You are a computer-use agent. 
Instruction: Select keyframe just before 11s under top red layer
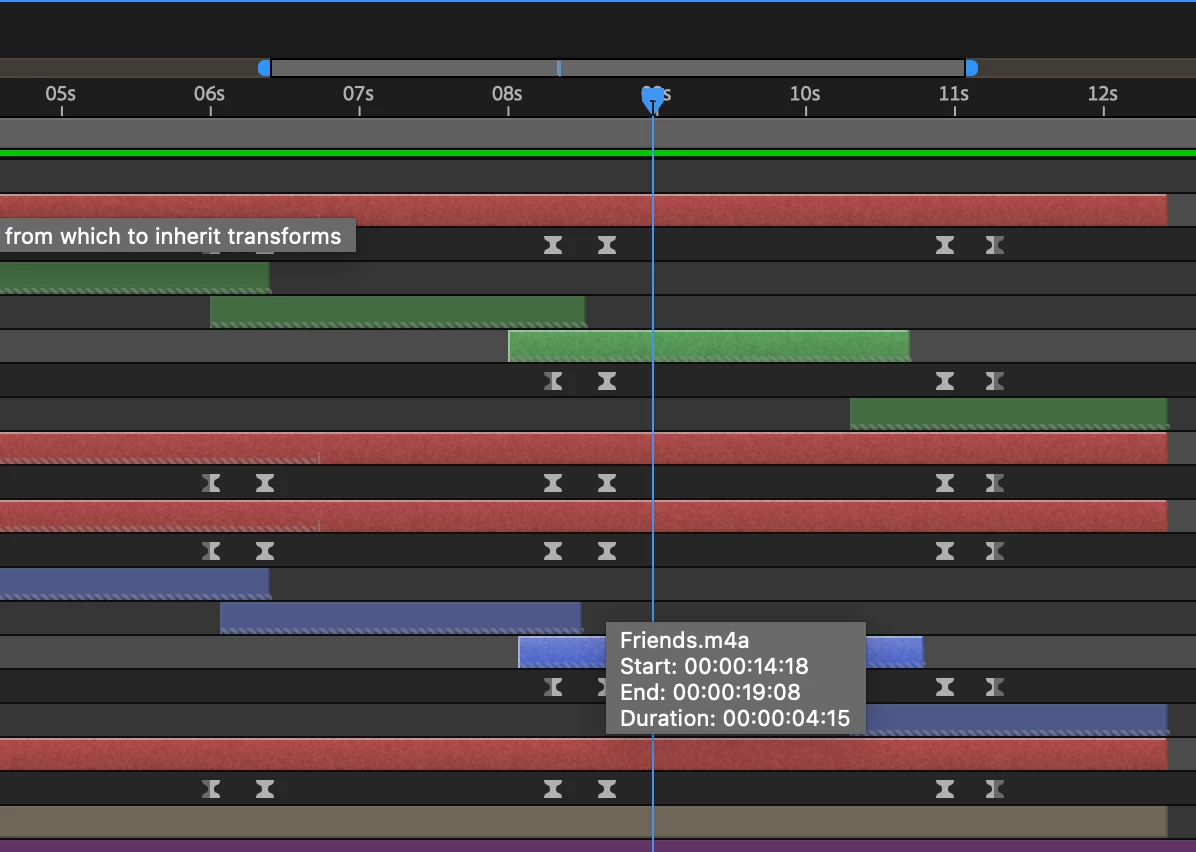pyautogui.click(x=945, y=245)
